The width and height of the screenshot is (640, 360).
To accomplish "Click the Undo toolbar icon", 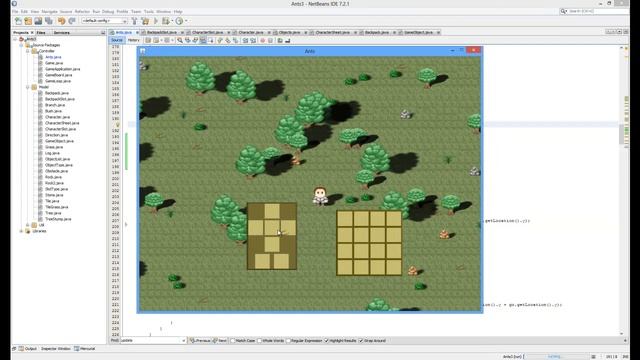I will (x=62, y=21).
